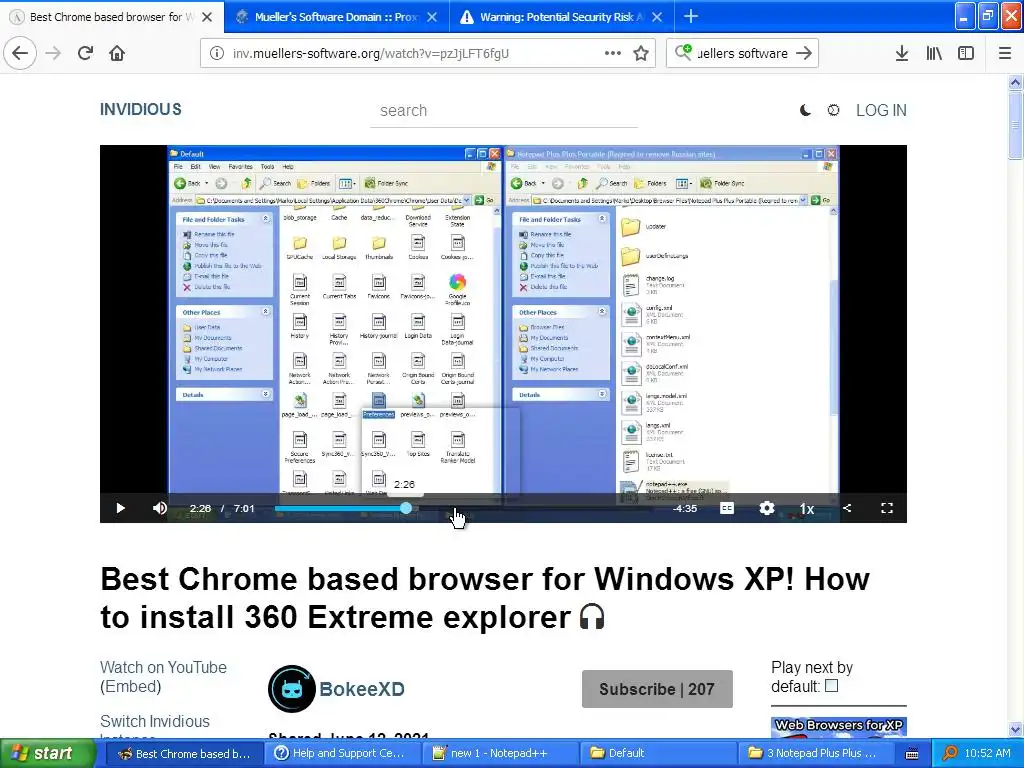The width and height of the screenshot is (1024, 768).
Task: Open page actions three-dot menu
Action: 613,53
